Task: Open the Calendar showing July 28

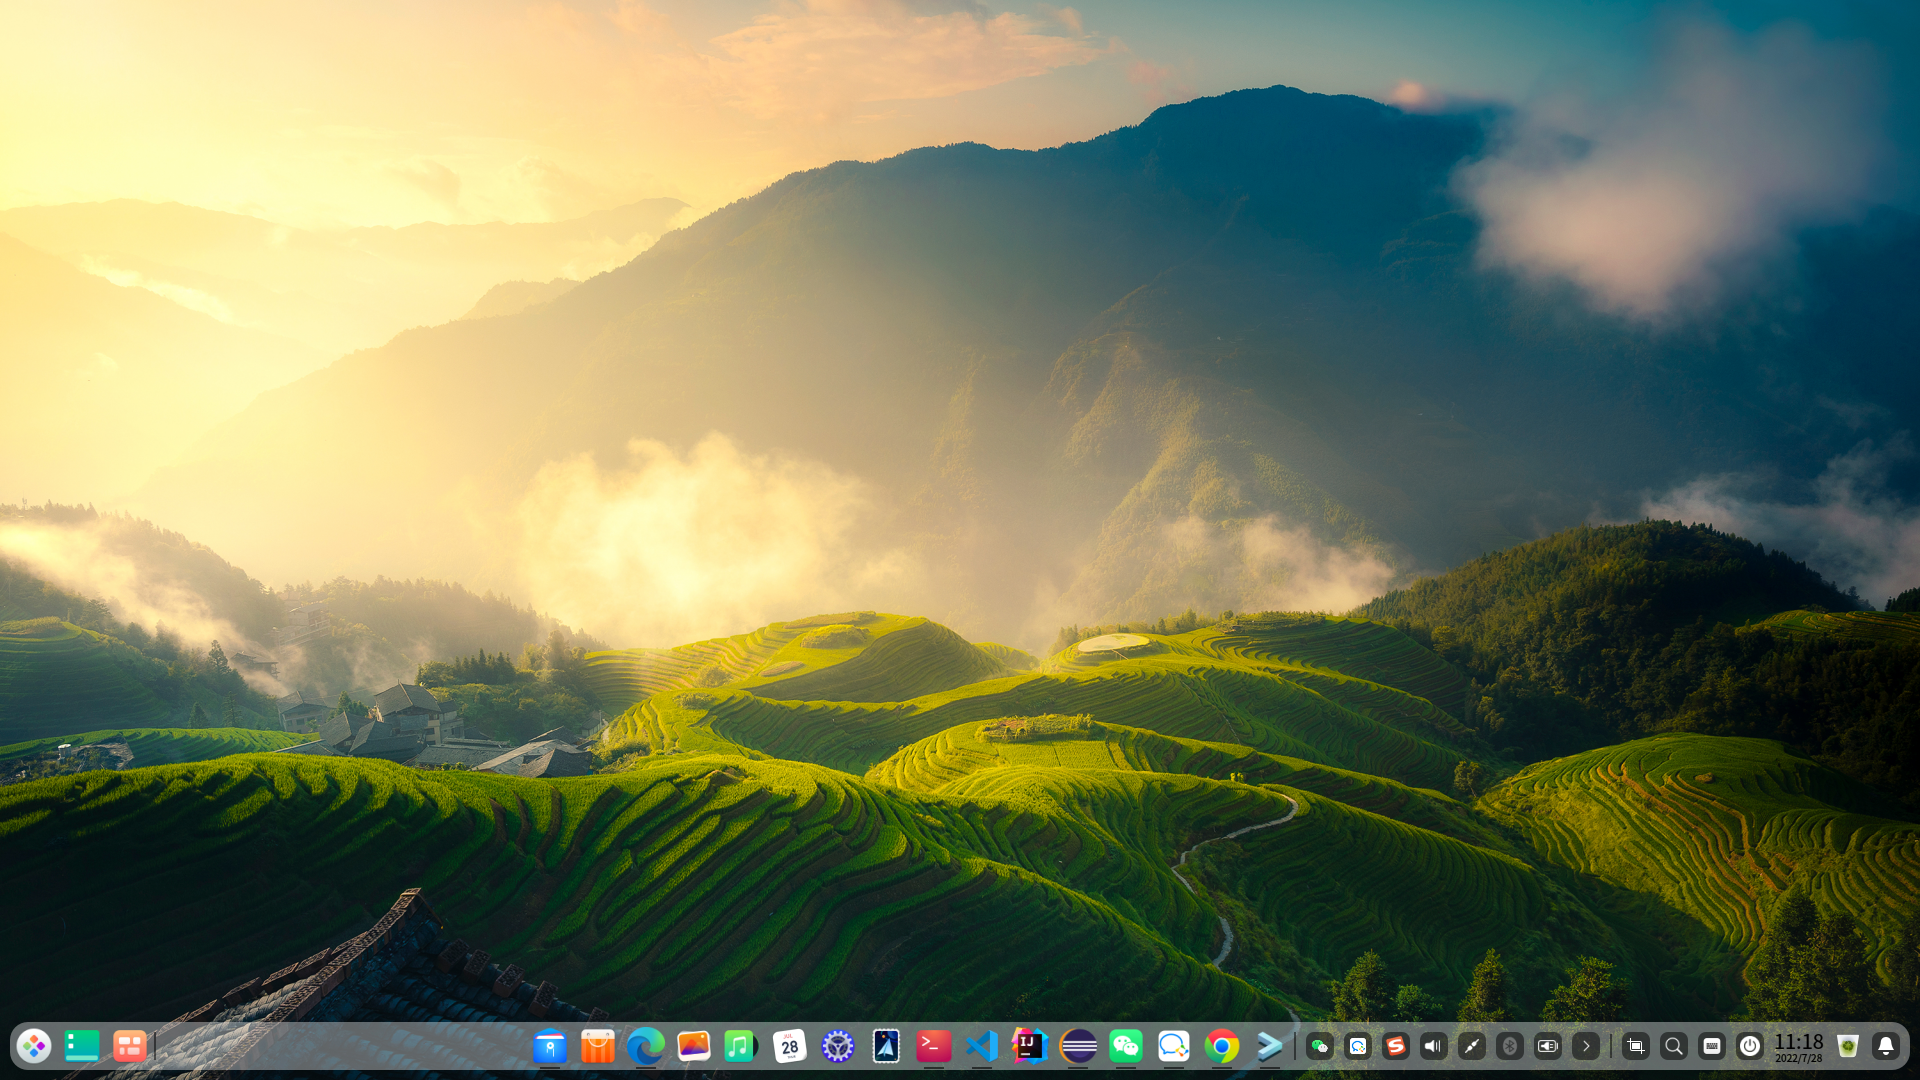Action: coord(789,1046)
